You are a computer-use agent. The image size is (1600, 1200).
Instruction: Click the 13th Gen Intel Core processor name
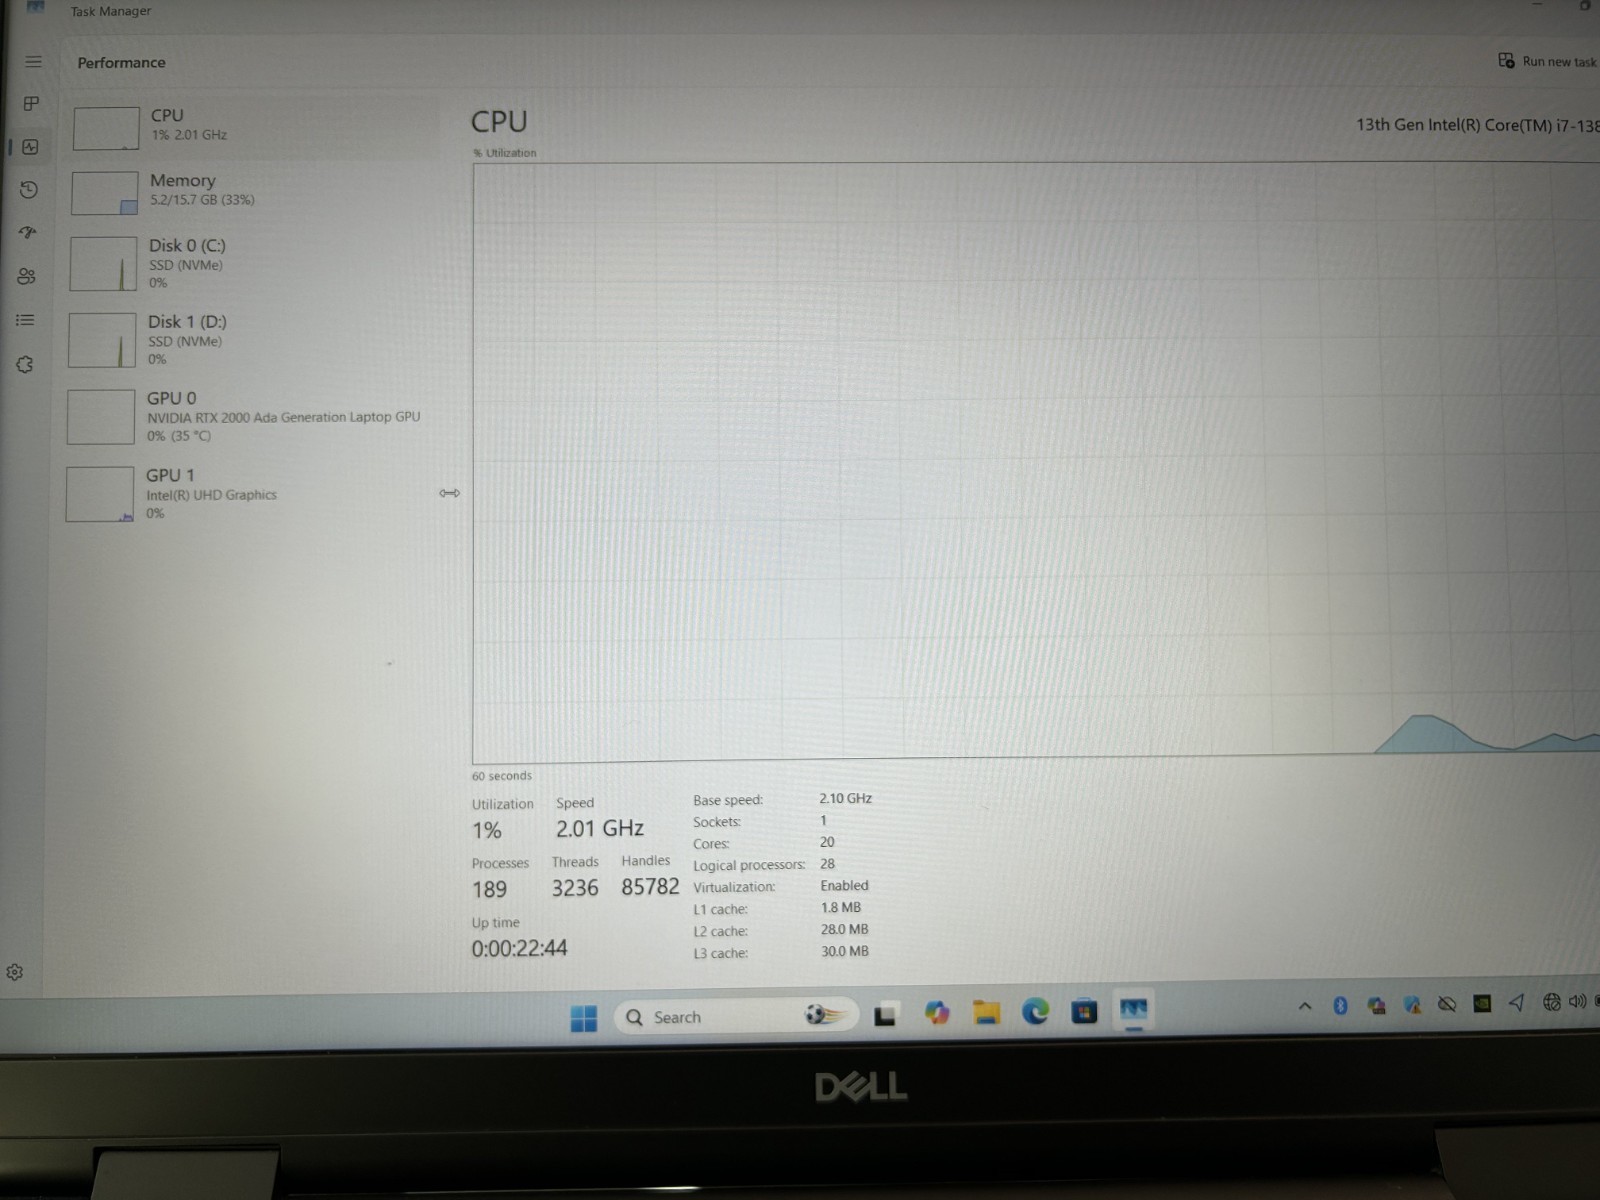click(1477, 125)
